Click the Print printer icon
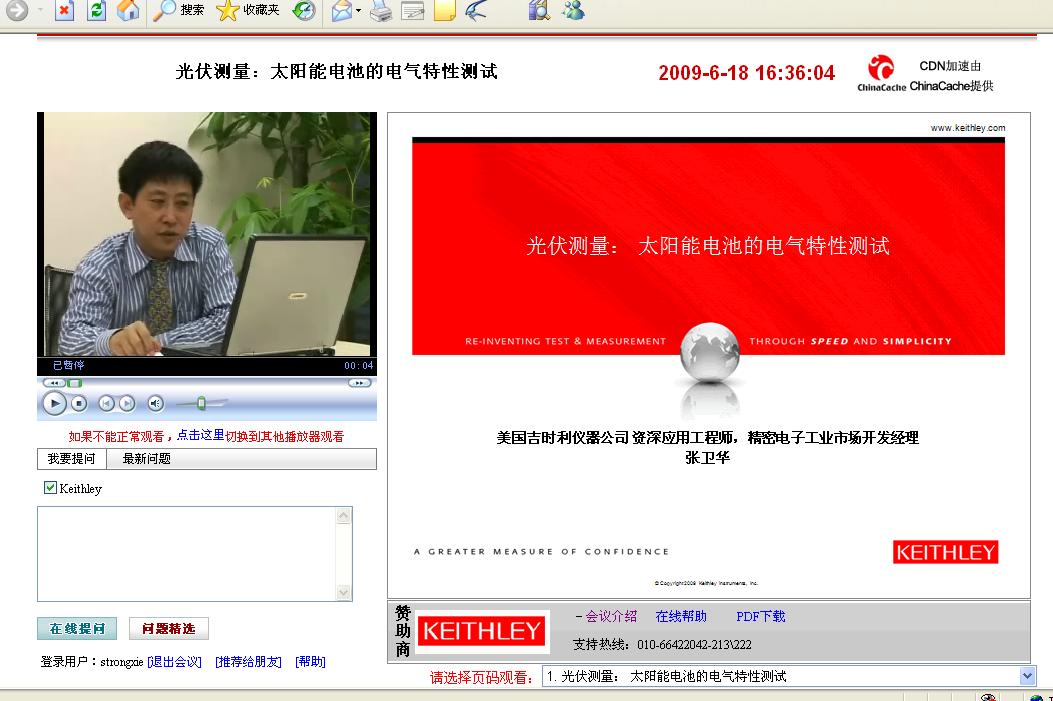Screen dimensions: 1053x701 [x=381, y=10]
